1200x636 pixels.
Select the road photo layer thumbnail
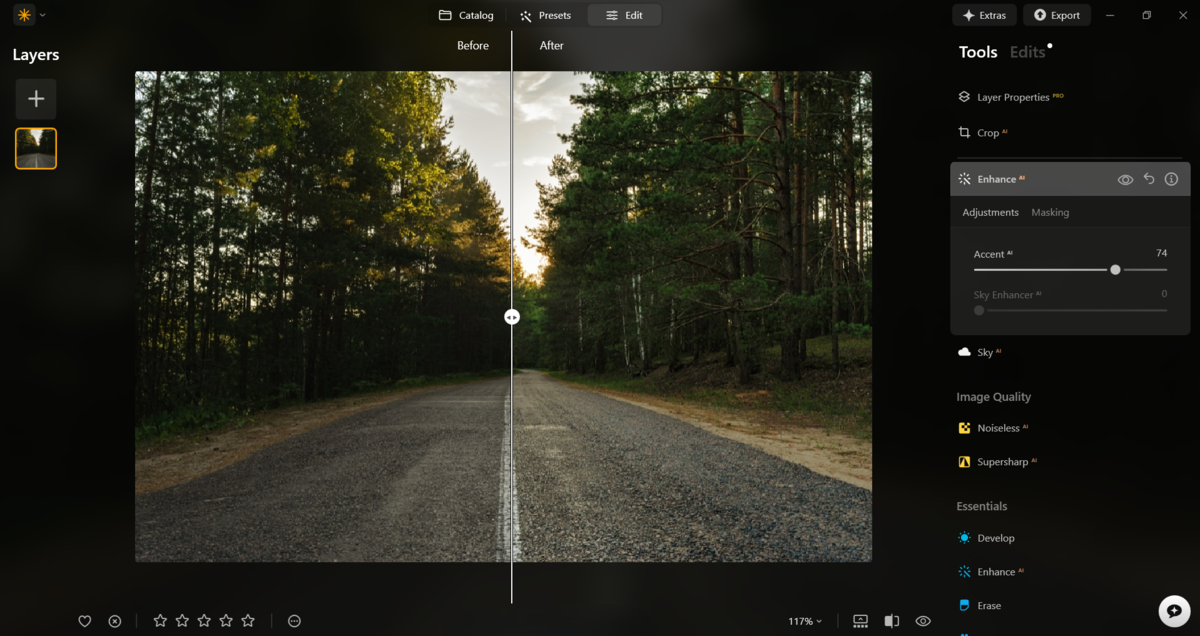(36, 148)
